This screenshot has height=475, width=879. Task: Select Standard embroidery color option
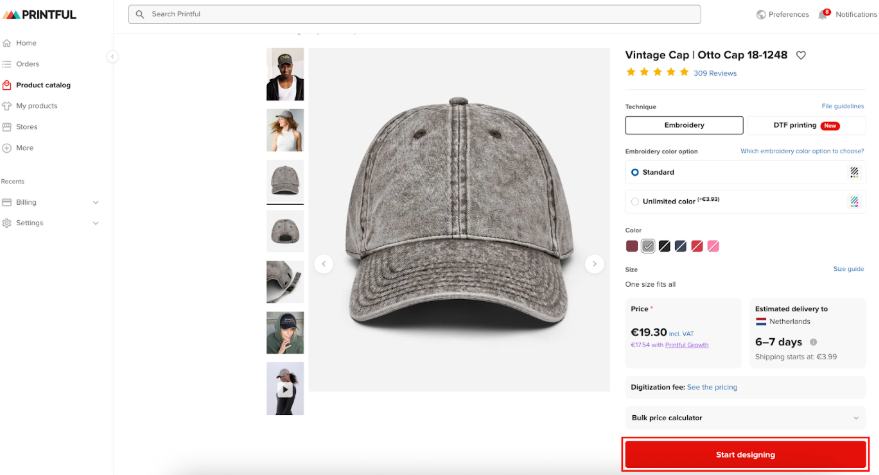[635, 172]
